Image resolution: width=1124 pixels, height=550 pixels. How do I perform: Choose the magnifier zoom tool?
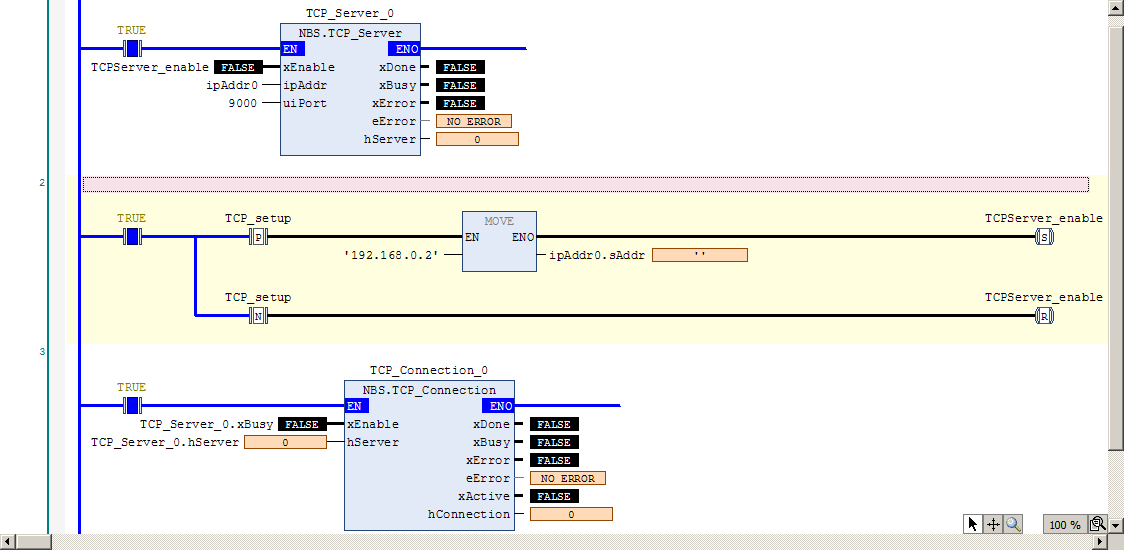click(x=1013, y=524)
